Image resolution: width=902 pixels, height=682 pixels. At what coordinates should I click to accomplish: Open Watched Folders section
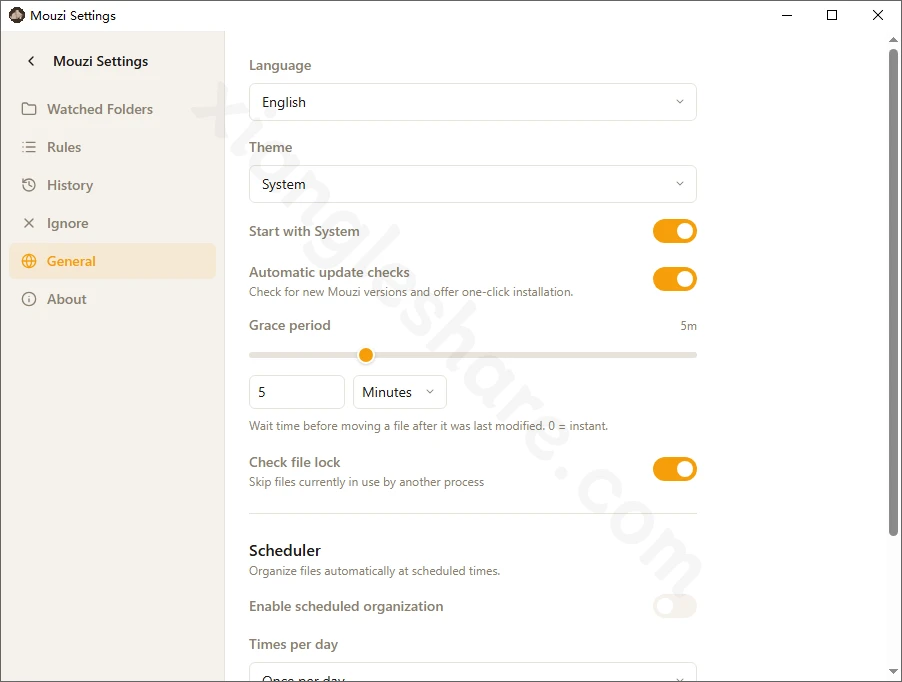click(112, 109)
